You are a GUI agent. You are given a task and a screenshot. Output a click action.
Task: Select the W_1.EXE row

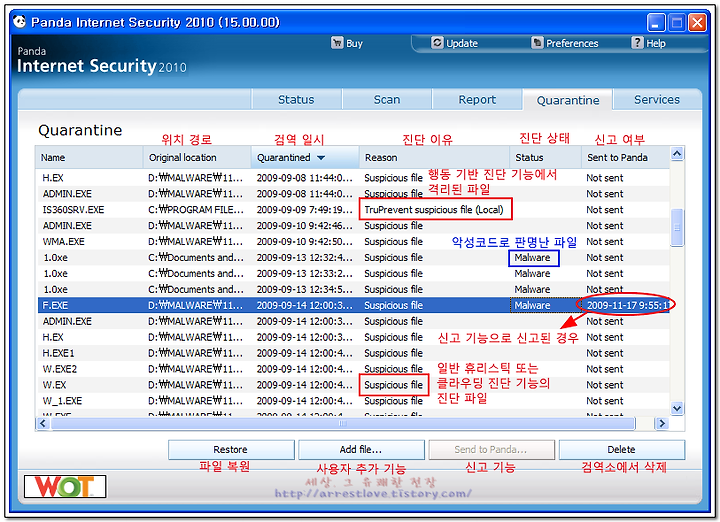tap(353, 401)
